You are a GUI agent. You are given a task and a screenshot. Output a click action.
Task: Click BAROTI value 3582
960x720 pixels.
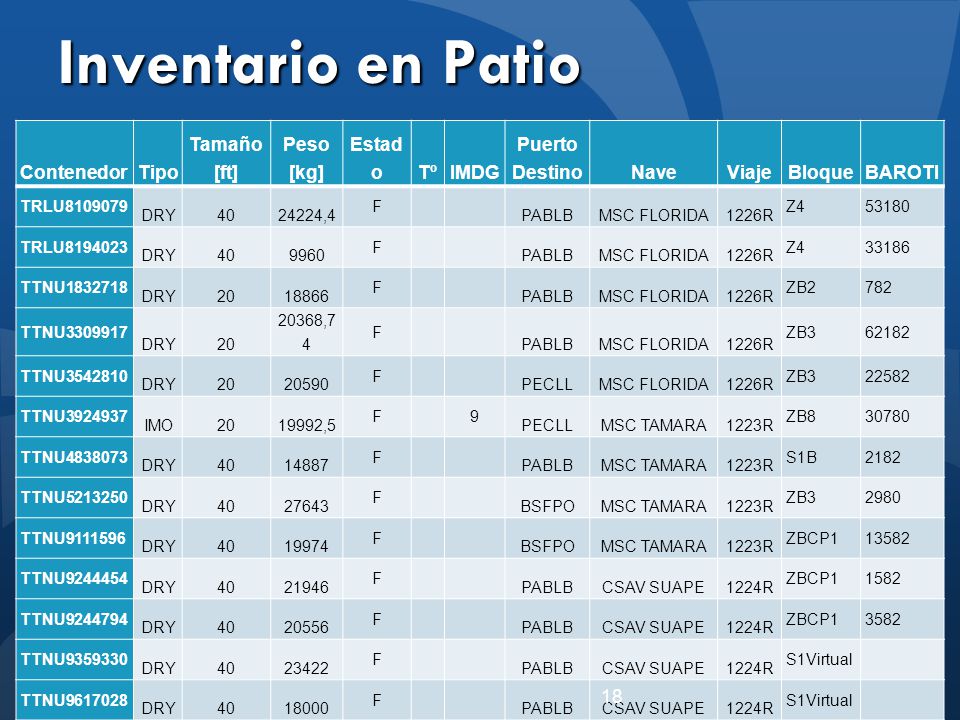(882, 619)
